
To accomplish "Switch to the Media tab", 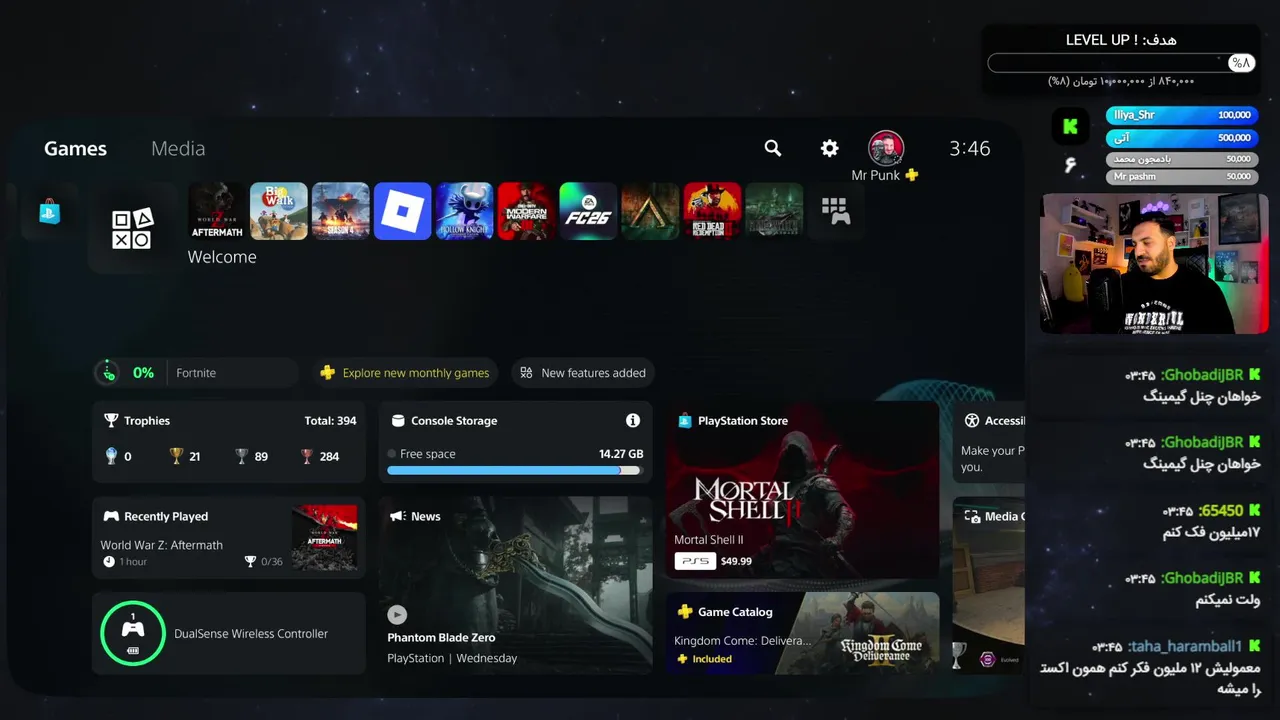I will (178, 149).
